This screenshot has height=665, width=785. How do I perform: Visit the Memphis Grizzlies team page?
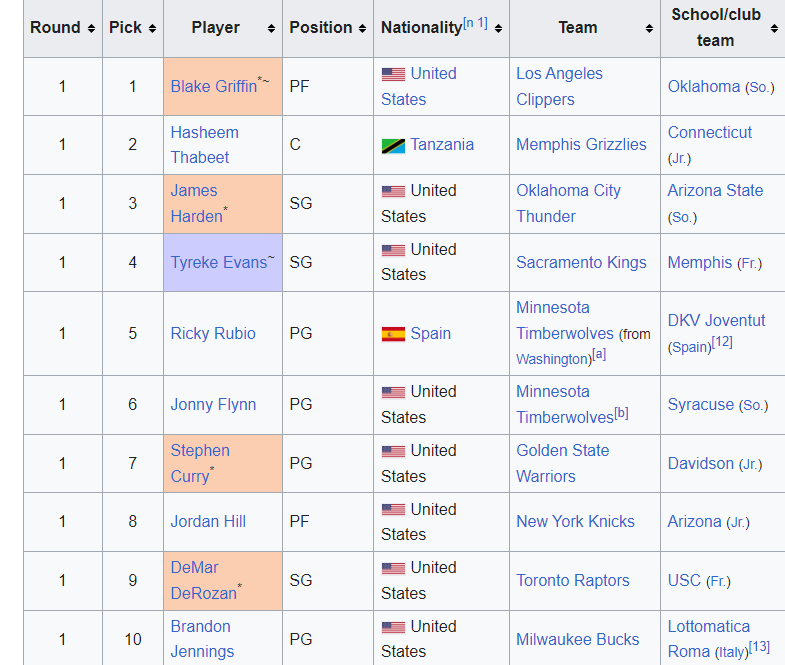581,145
